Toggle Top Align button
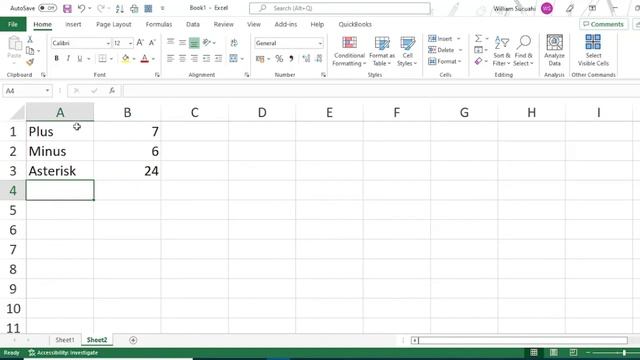640x360 pixels. point(171,42)
